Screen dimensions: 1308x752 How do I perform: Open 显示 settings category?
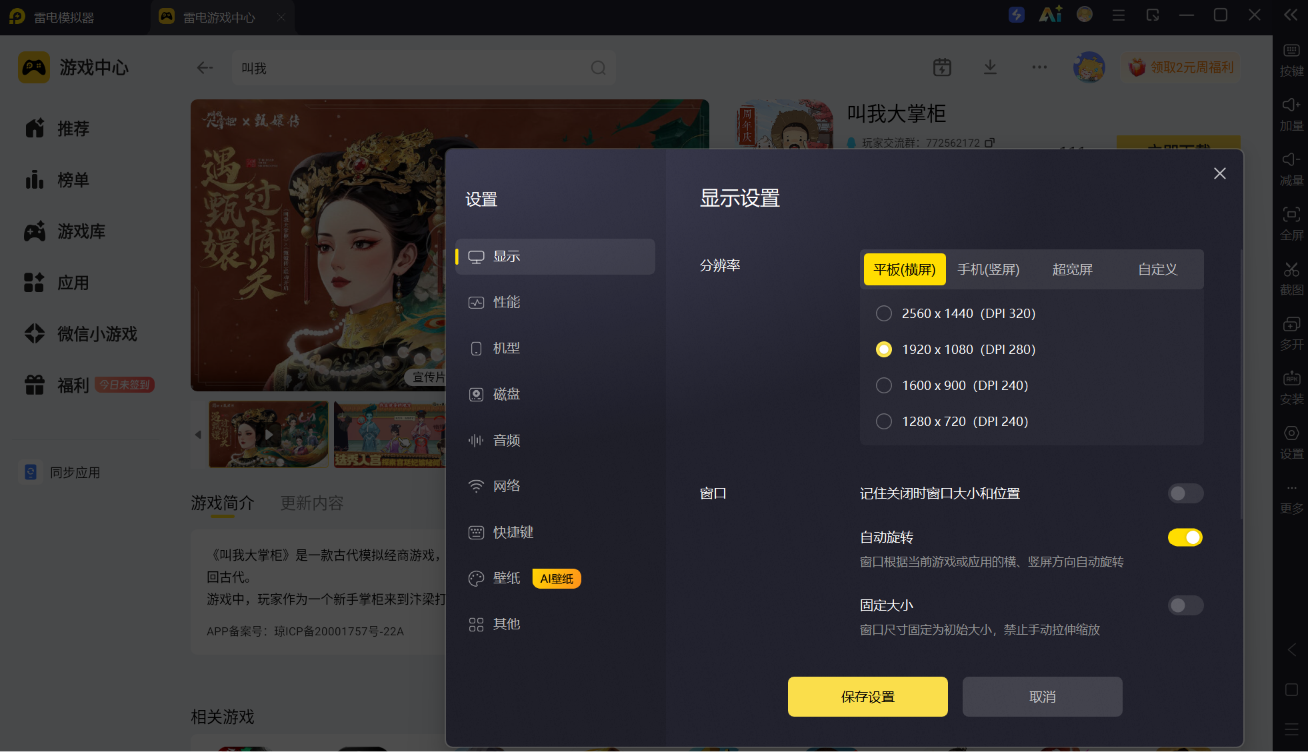click(555, 256)
